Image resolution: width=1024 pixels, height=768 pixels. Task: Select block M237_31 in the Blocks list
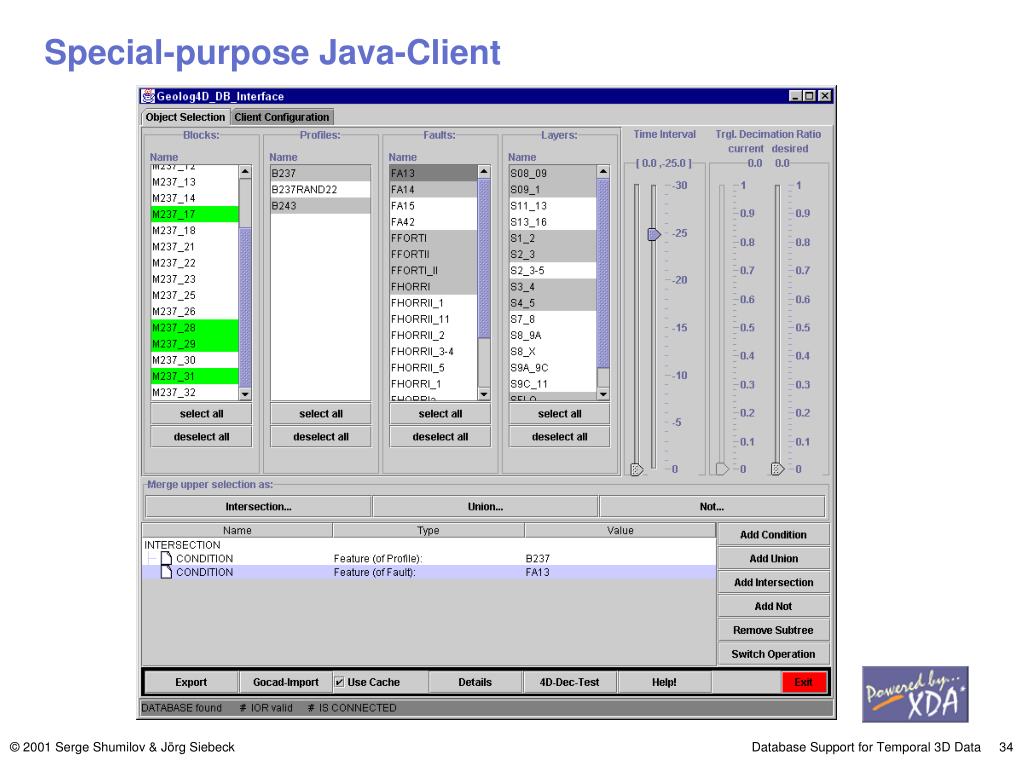(195, 376)
